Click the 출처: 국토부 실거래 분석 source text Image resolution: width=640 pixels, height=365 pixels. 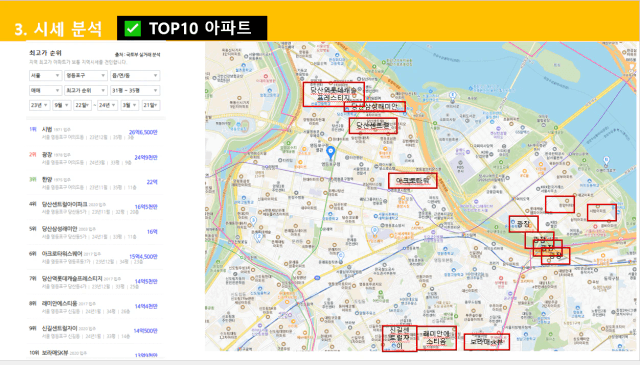coord(138,54)
